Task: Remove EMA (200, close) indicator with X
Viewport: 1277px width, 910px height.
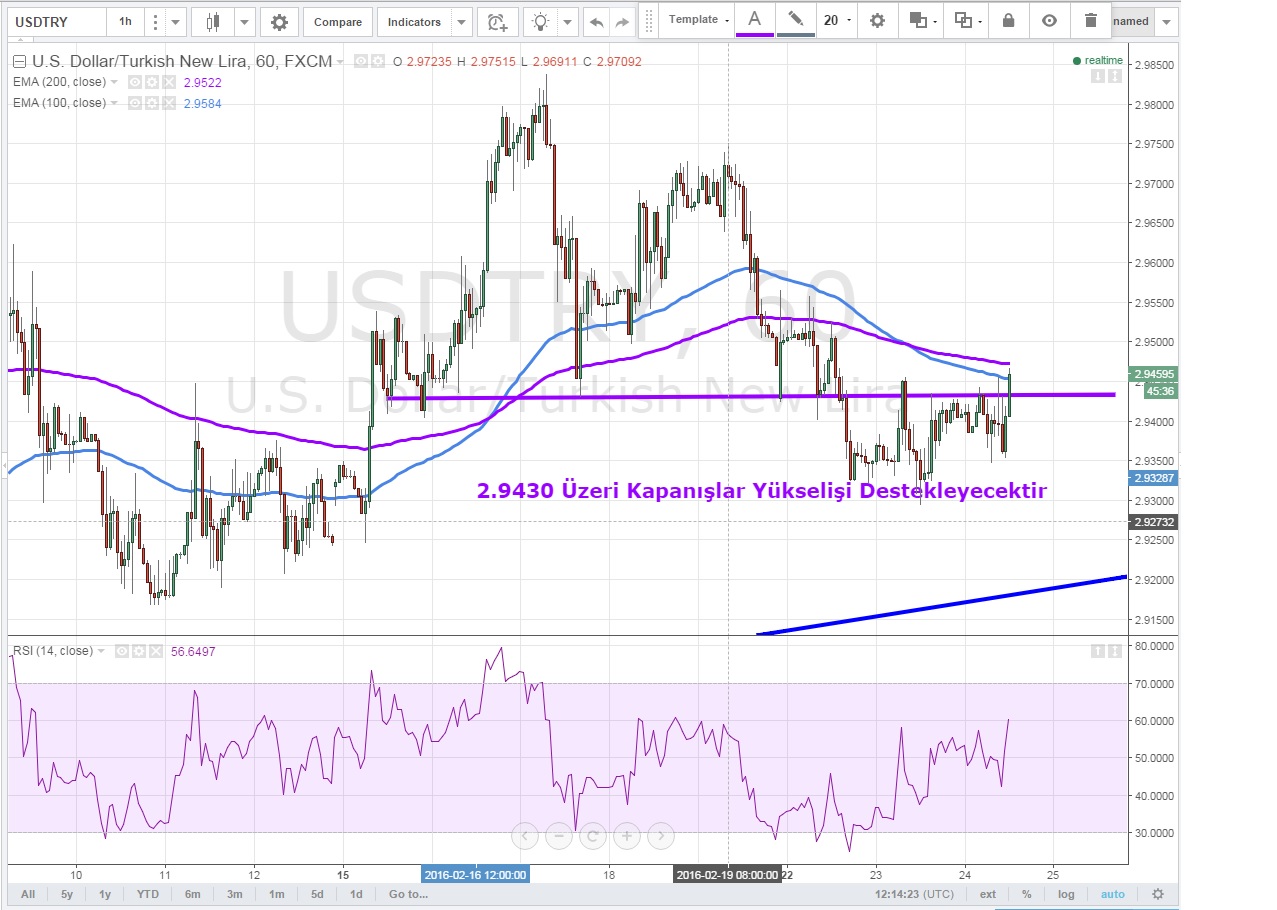Action: (169, 82)
